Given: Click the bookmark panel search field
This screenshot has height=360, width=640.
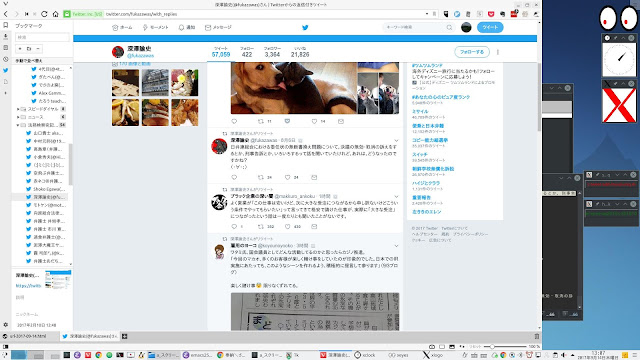Looking at the screenshot, I should 42,37.
